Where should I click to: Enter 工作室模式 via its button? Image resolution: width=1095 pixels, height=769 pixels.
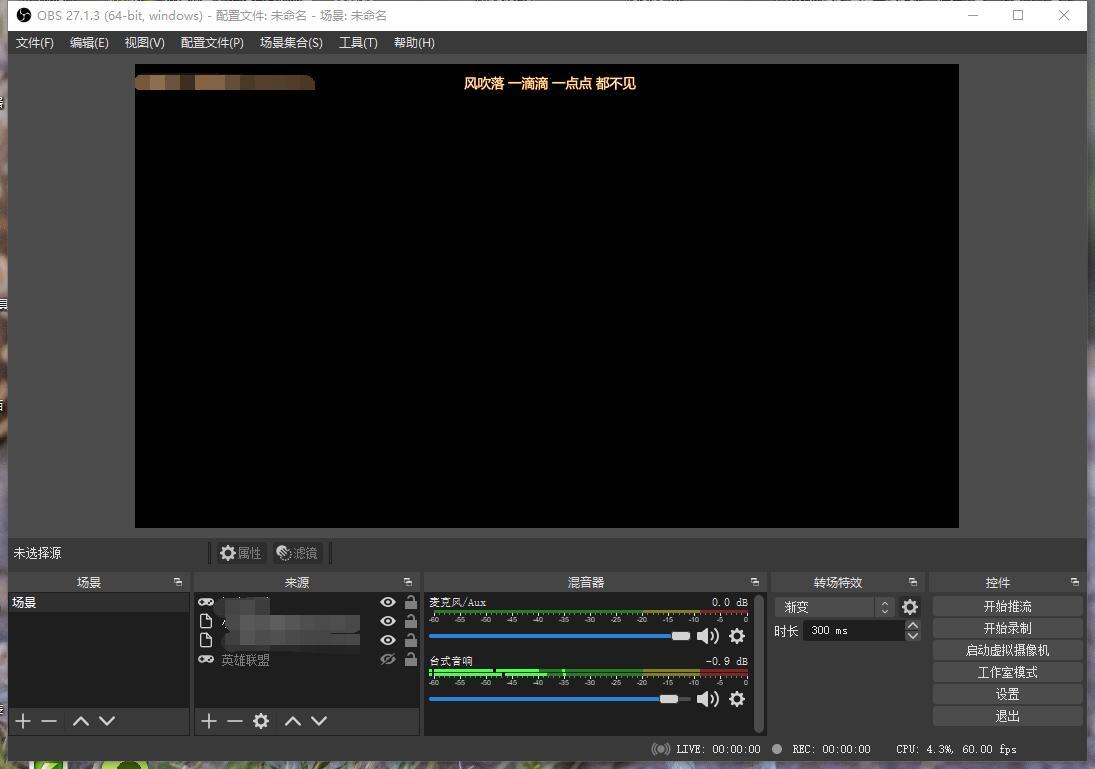(x=1007, y=671)
